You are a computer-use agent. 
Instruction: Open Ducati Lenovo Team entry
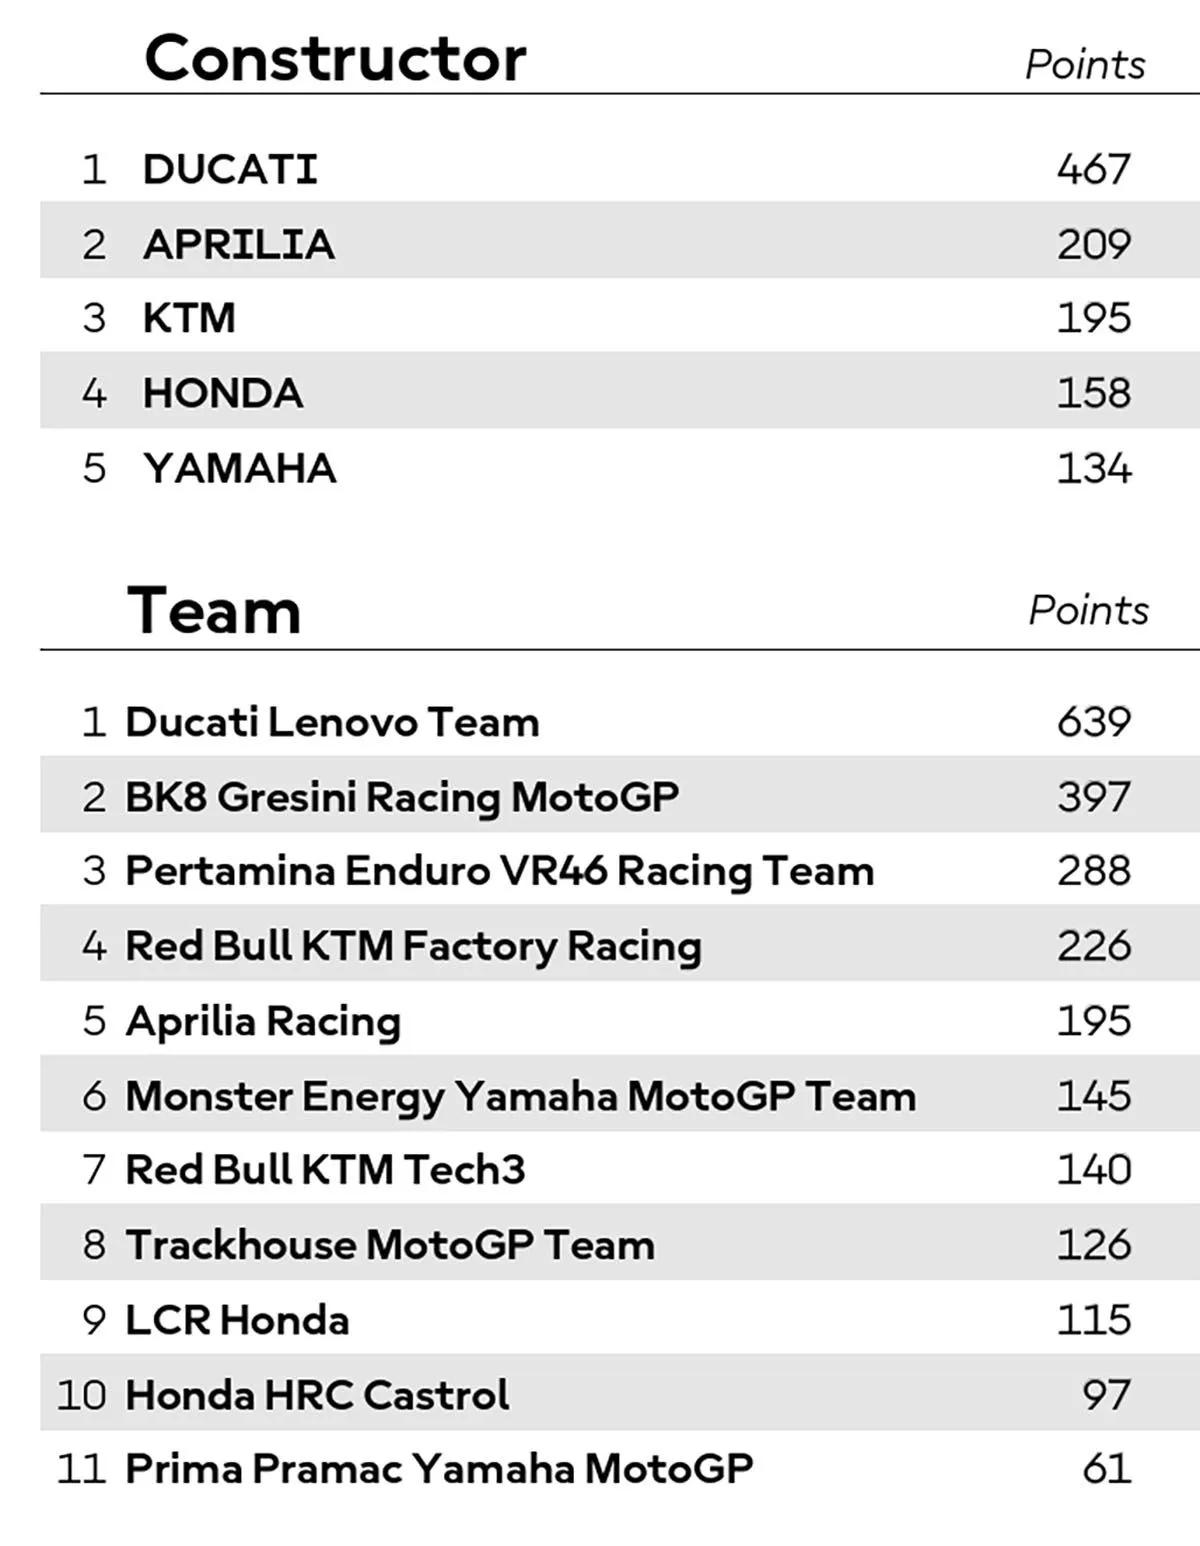pyautogui.click(x=331, y=722)
